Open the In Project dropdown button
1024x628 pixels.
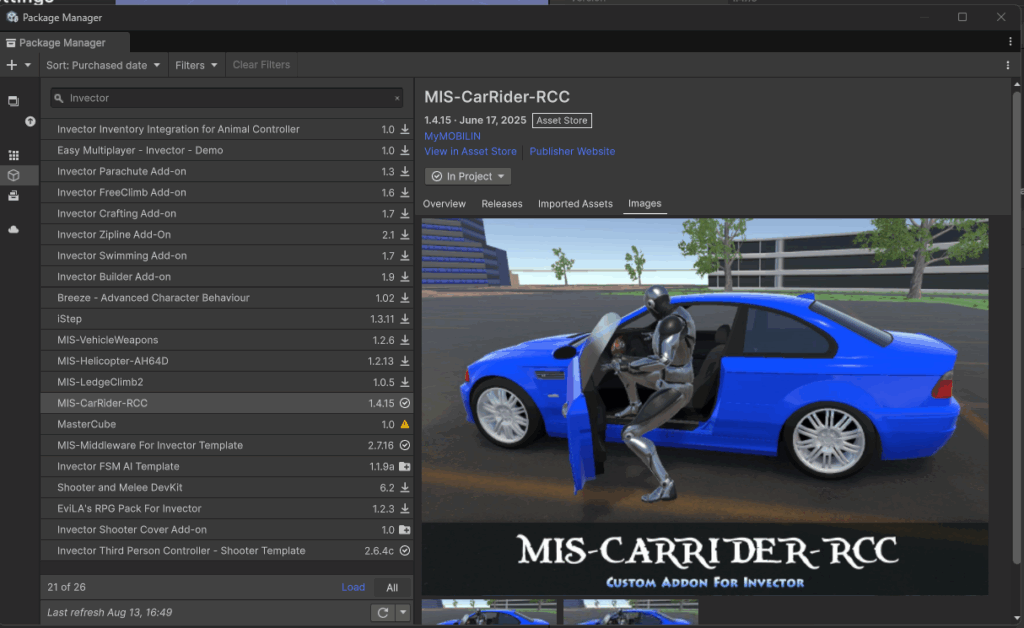(x=468, y=176)
